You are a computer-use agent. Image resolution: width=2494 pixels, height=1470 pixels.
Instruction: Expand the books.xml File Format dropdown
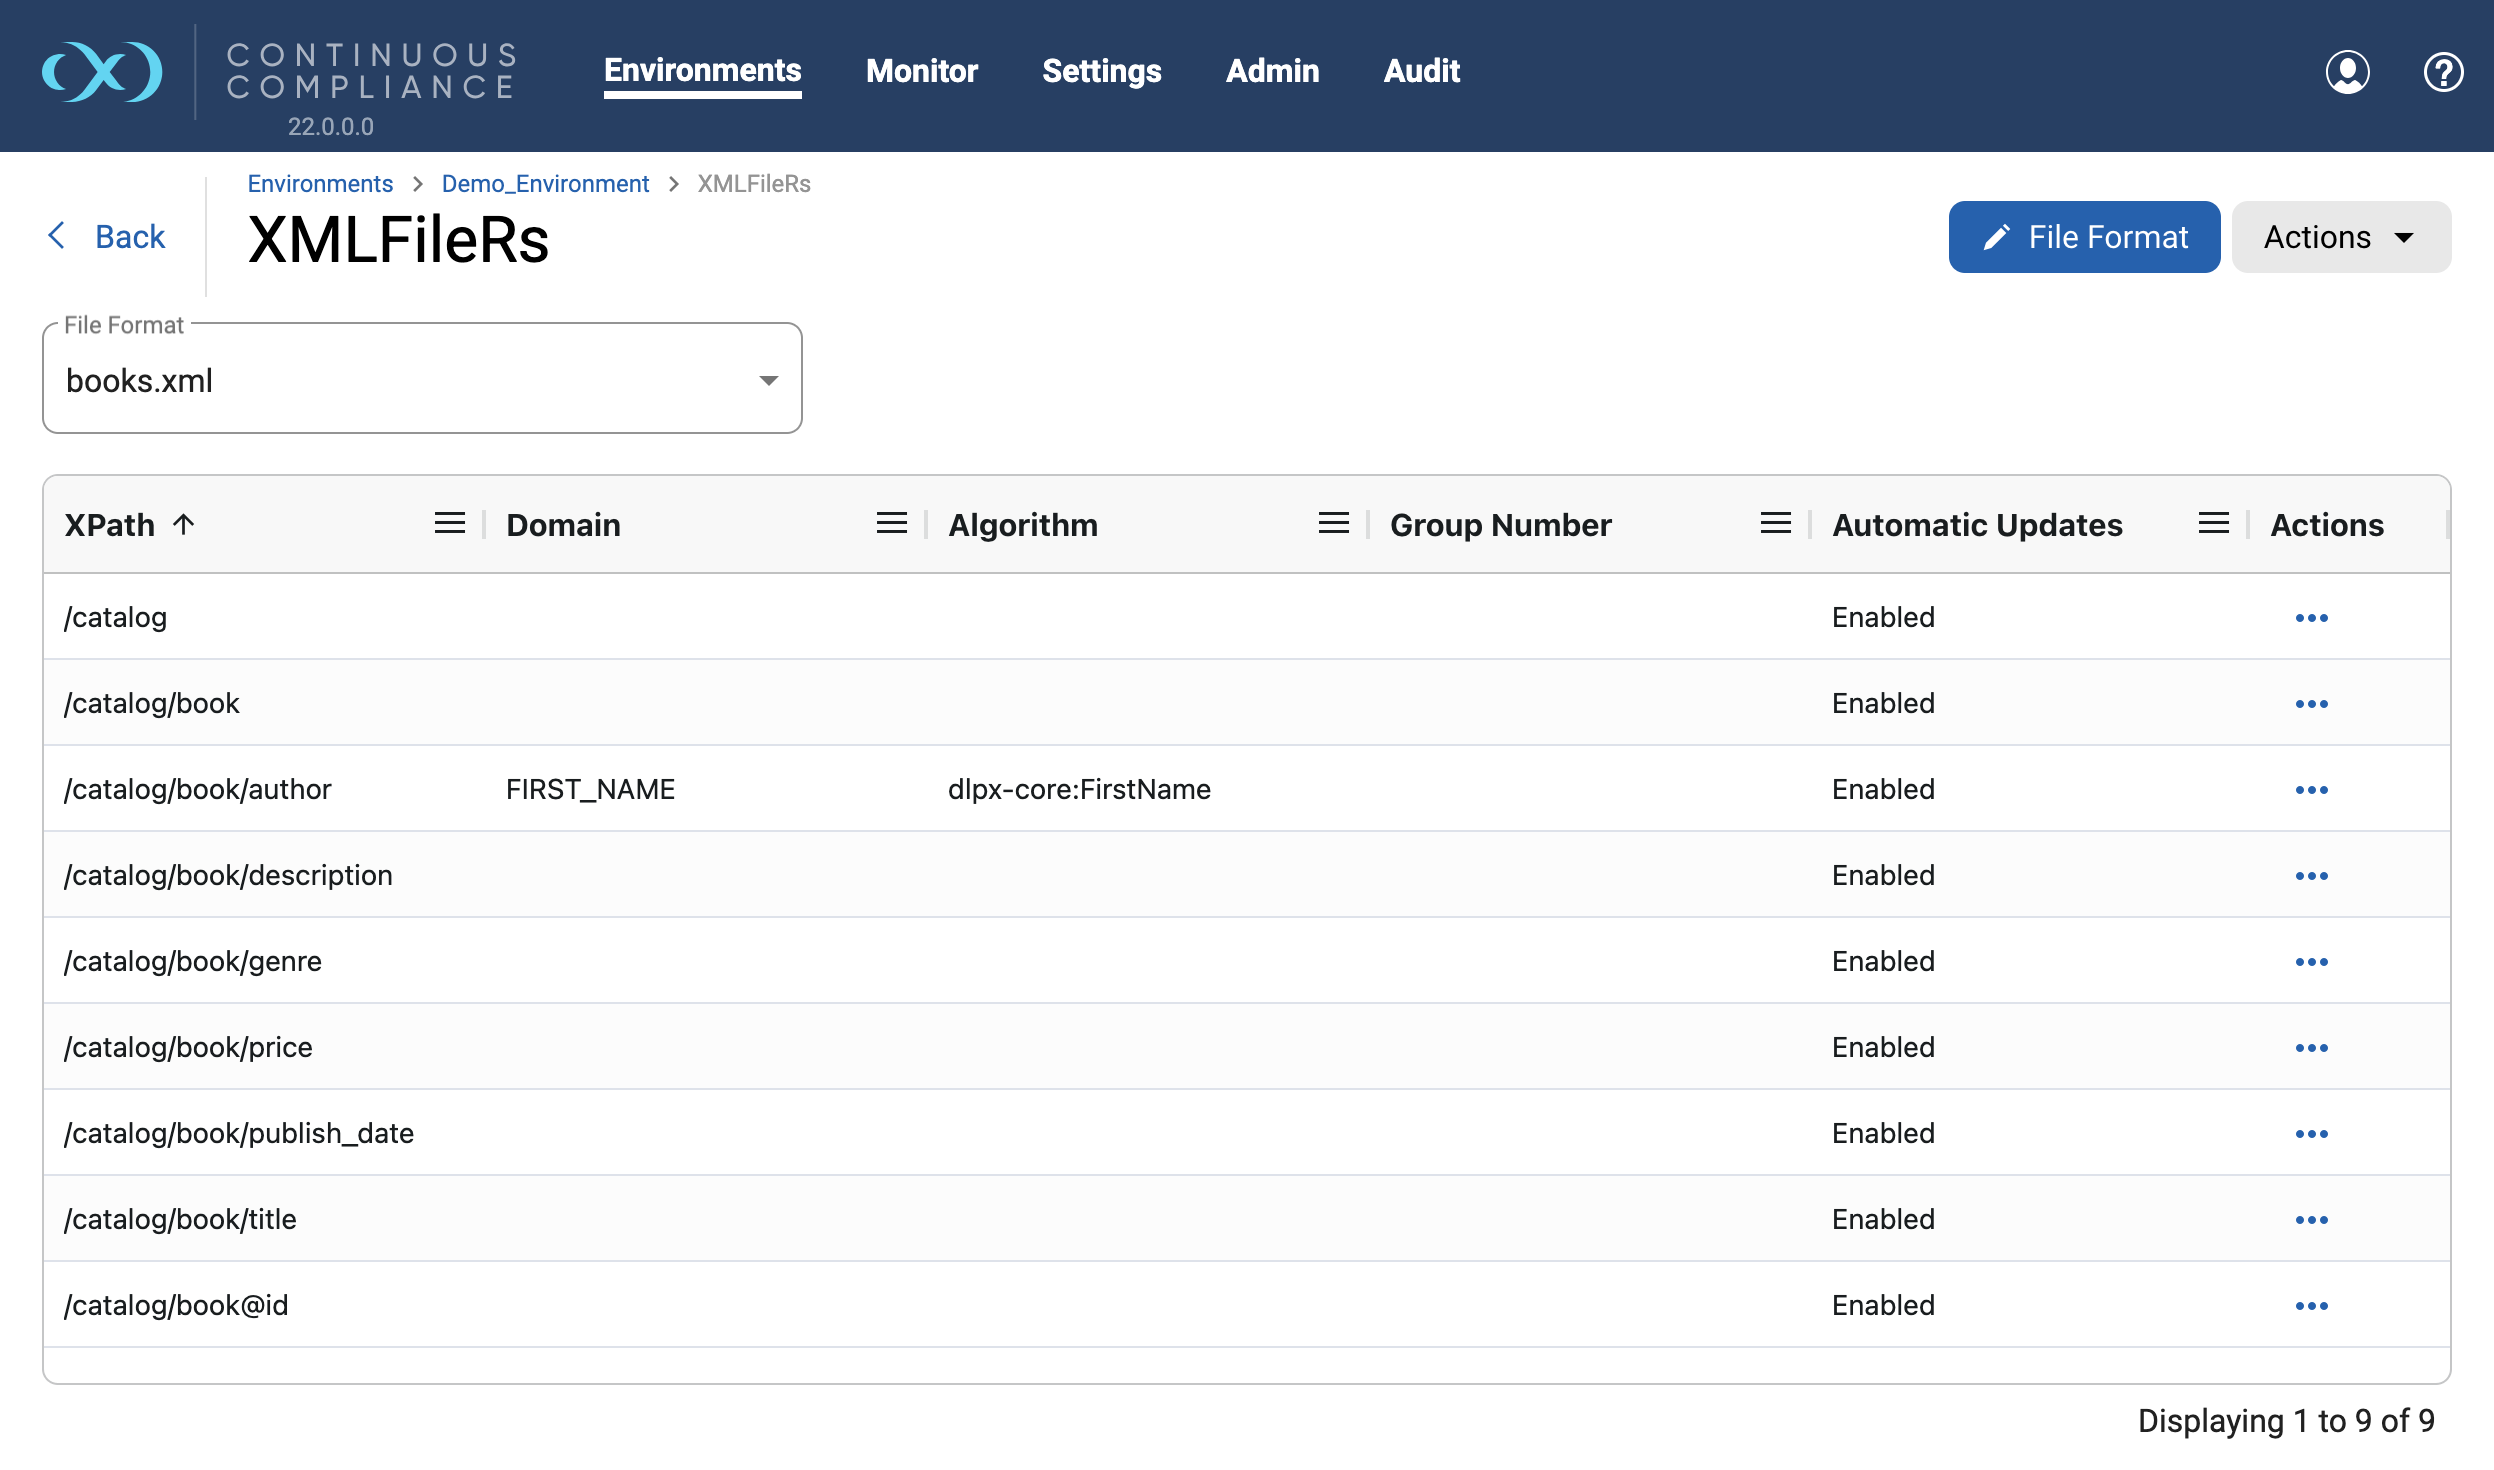[x=422, y=380]
